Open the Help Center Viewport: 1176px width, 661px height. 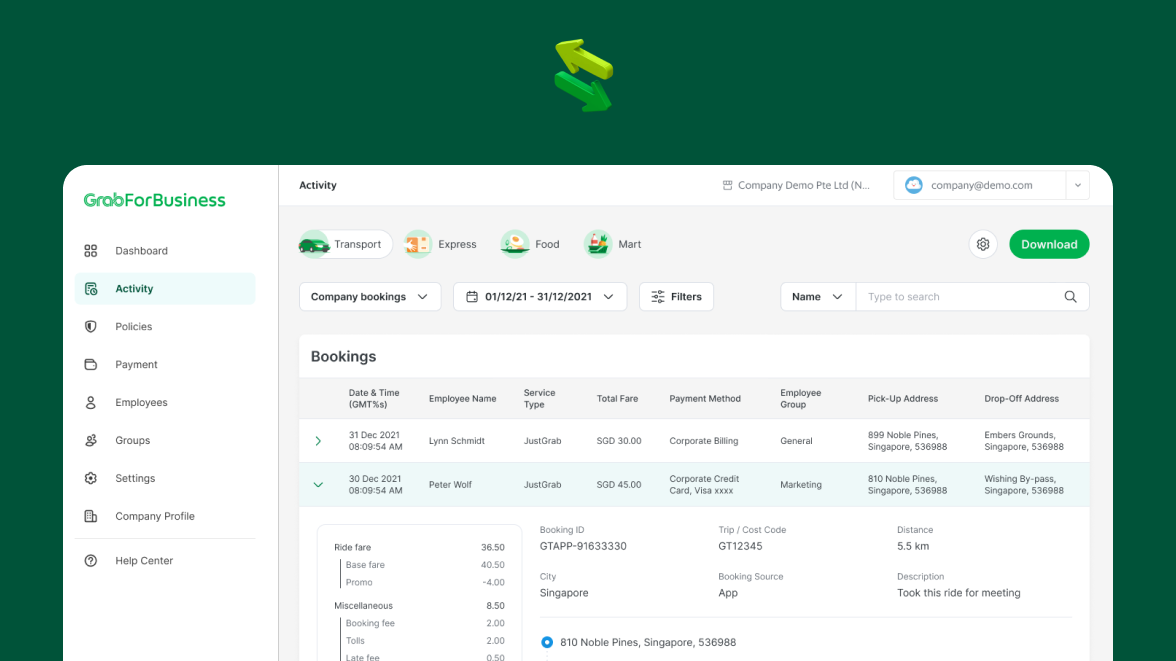[143, 560]
